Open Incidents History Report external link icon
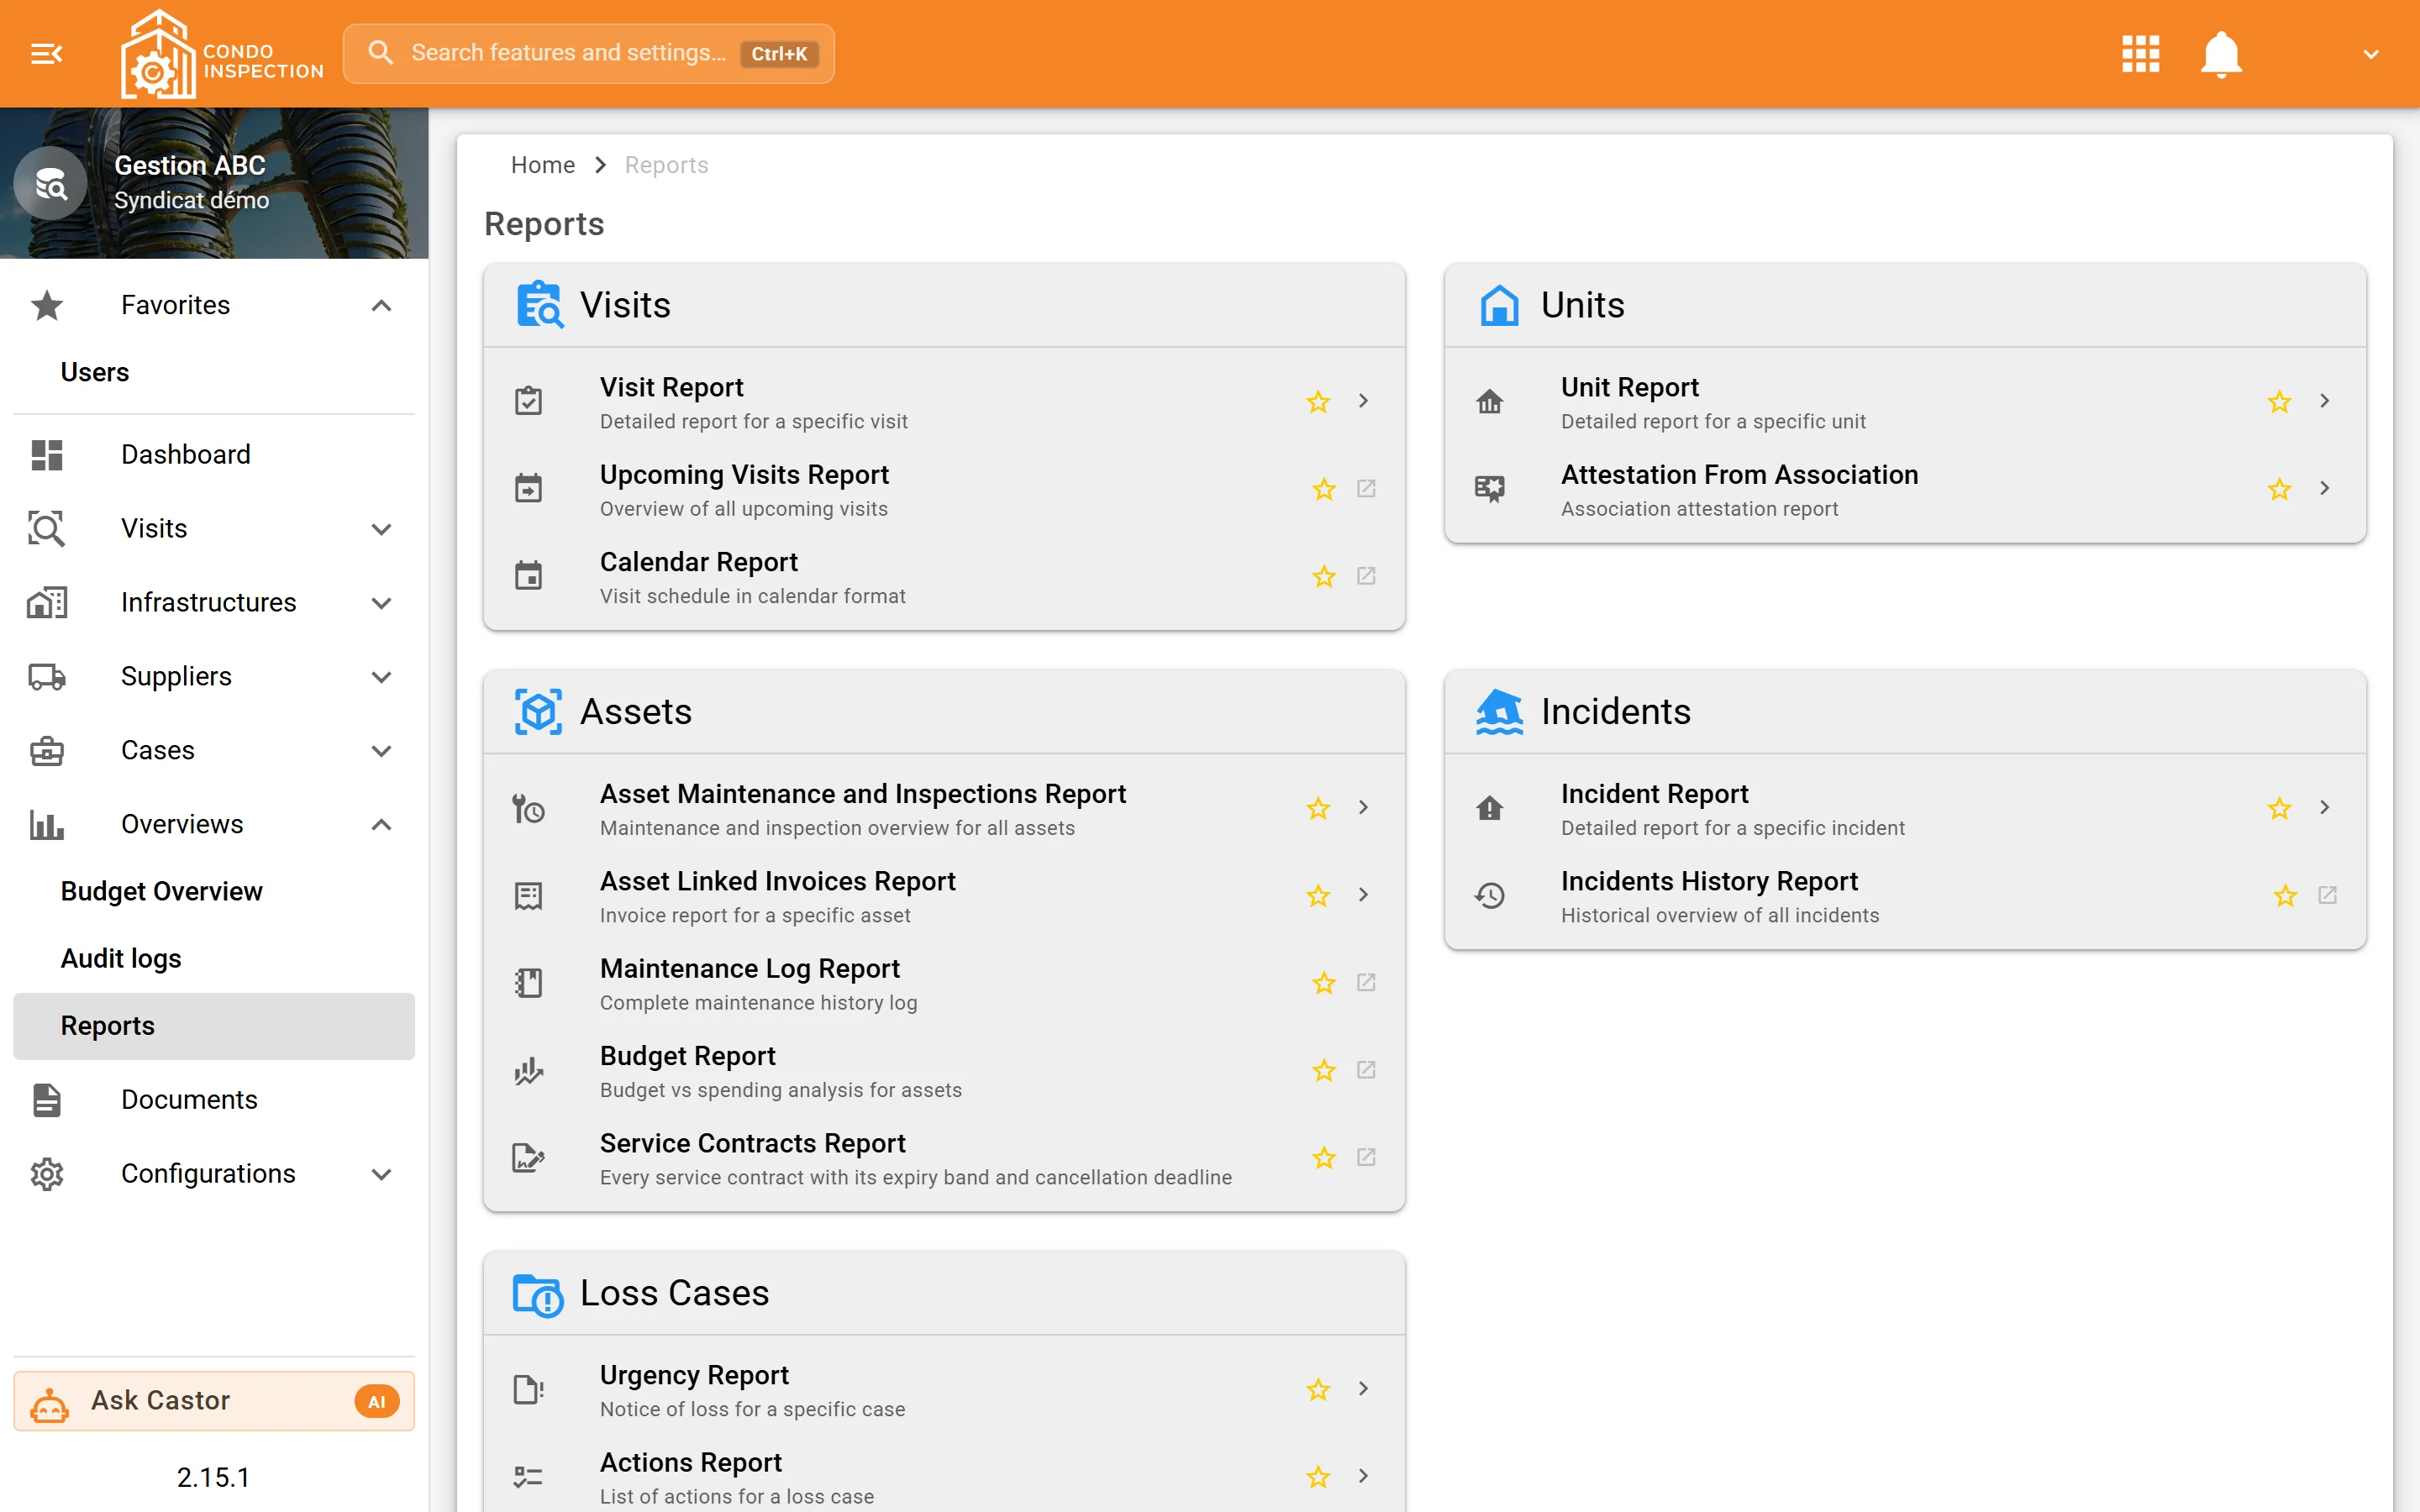This screenshot has height=1512, width=2420. 2327,895
